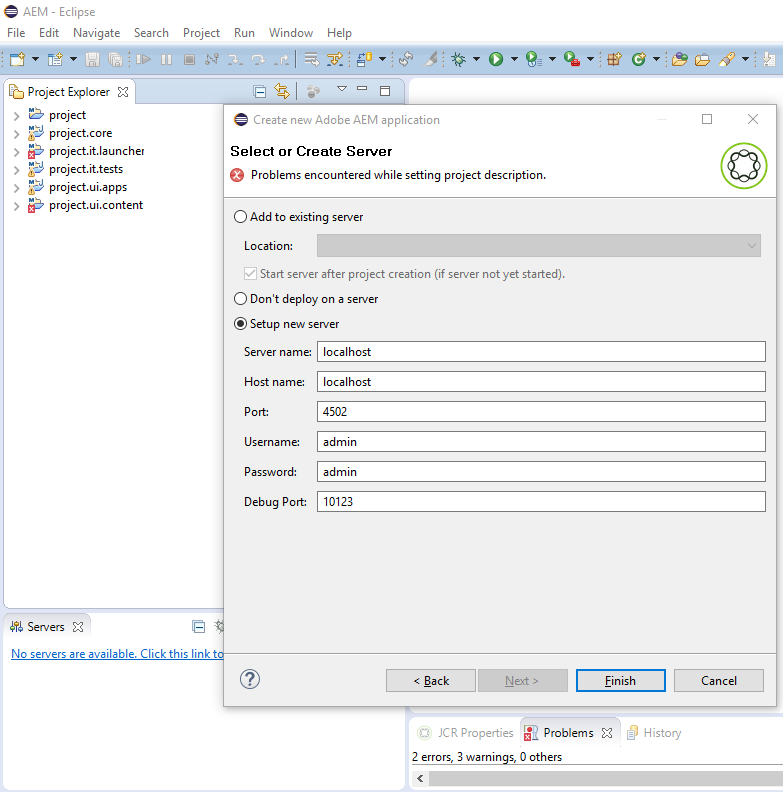This screenshot has width=783, height=792.
Task: Collapse all in Project Explorer
Action: (x=260, y=92)
